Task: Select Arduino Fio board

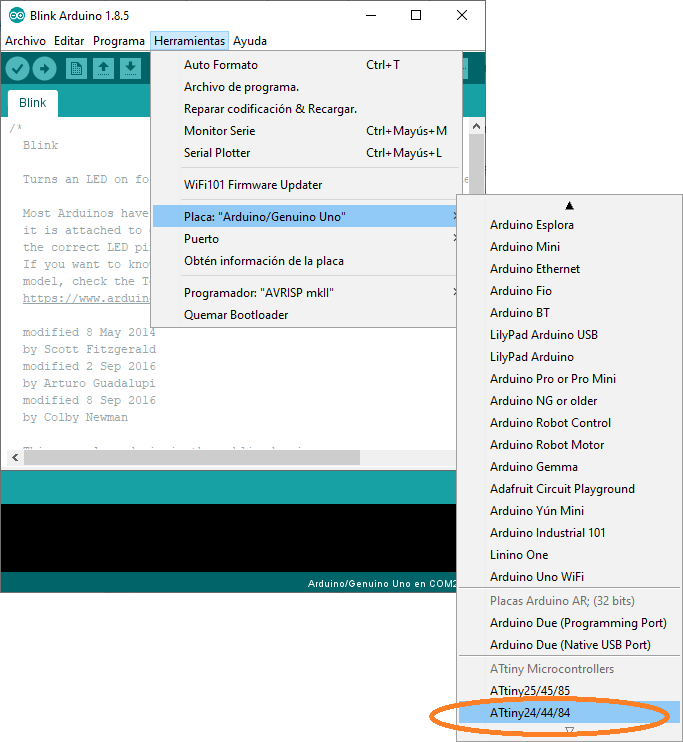Action: (569, 291)
